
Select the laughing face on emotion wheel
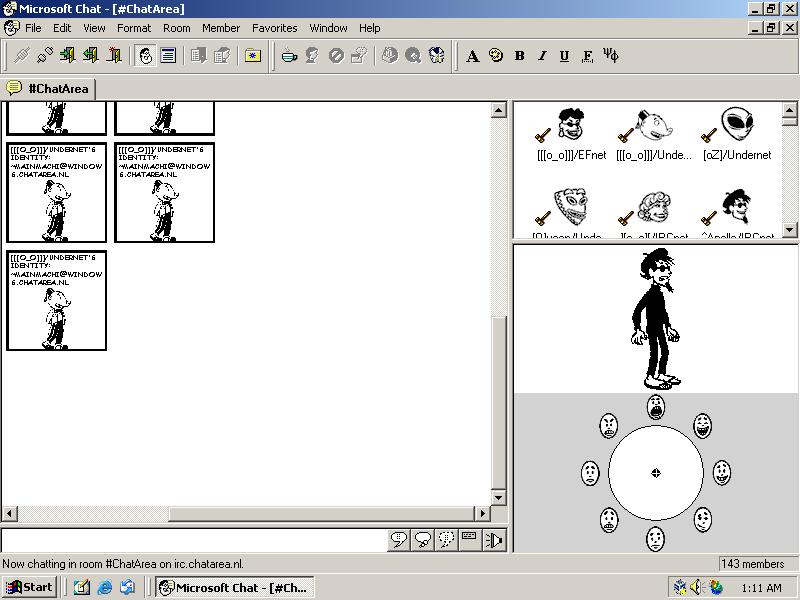click(x=702, y=426)
